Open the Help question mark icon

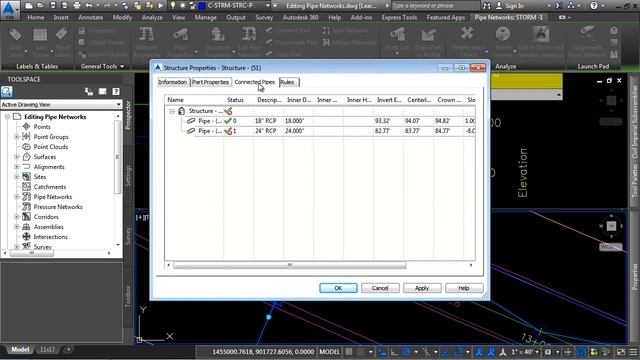click(x=594, y=6)
